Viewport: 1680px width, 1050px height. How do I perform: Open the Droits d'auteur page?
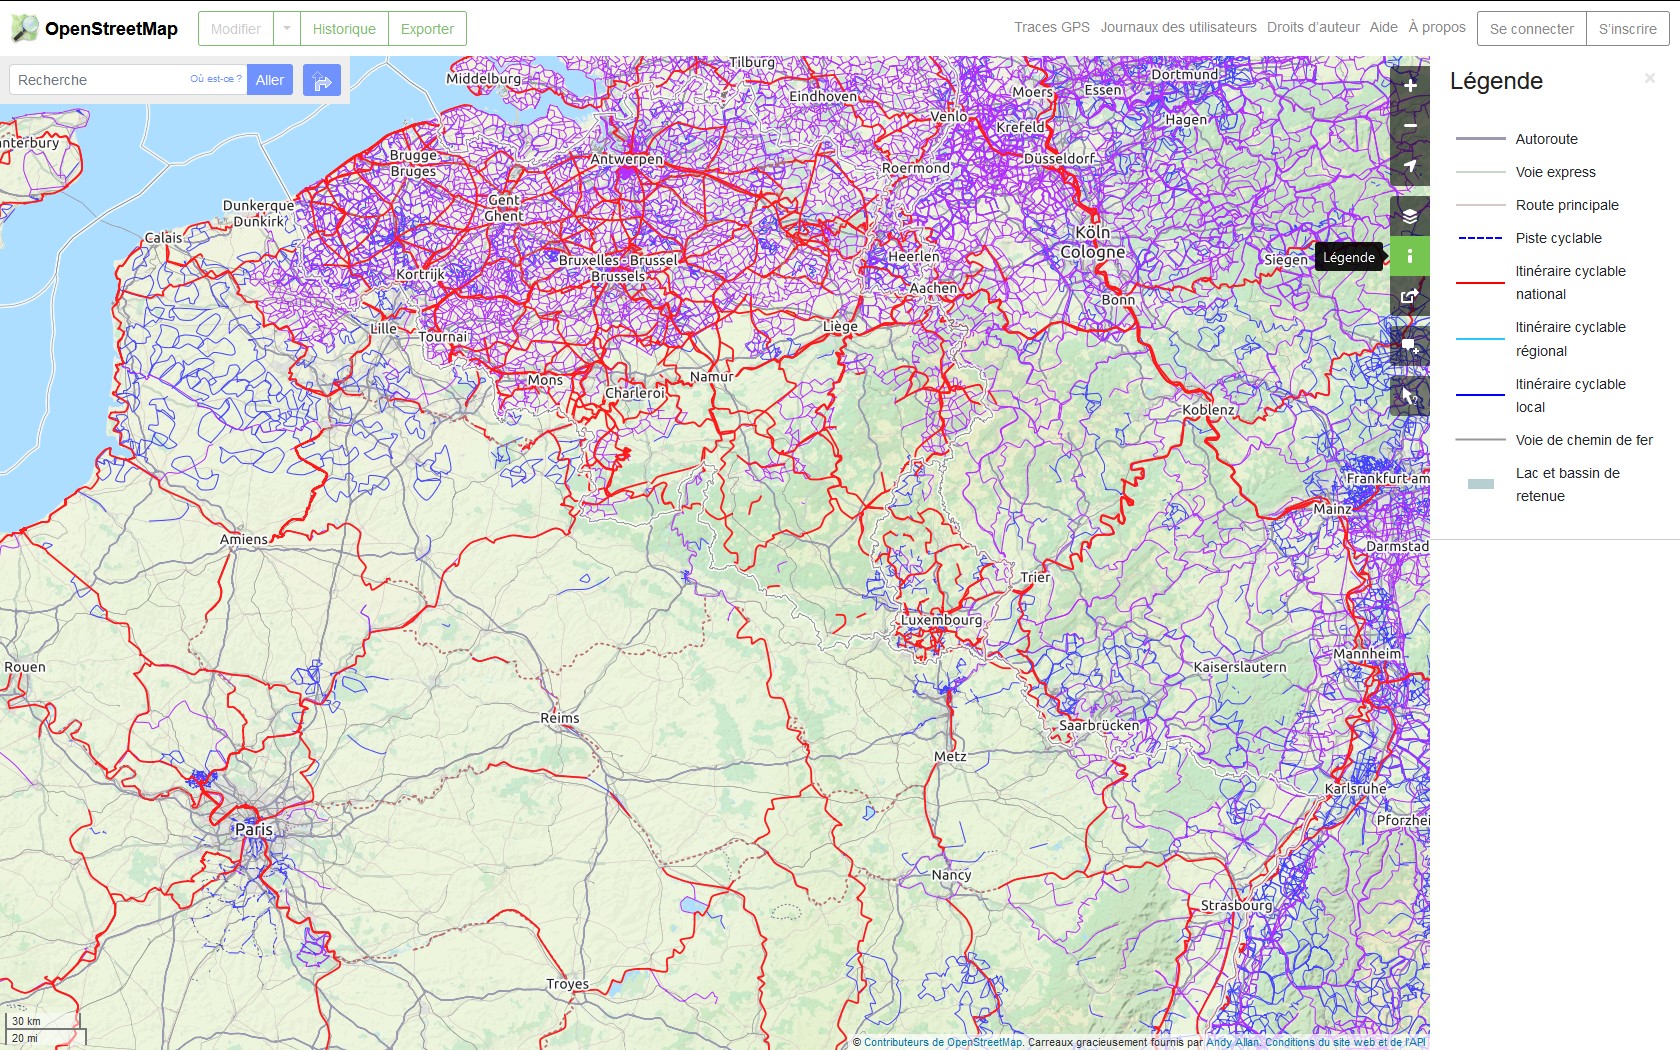(1313, 27)
